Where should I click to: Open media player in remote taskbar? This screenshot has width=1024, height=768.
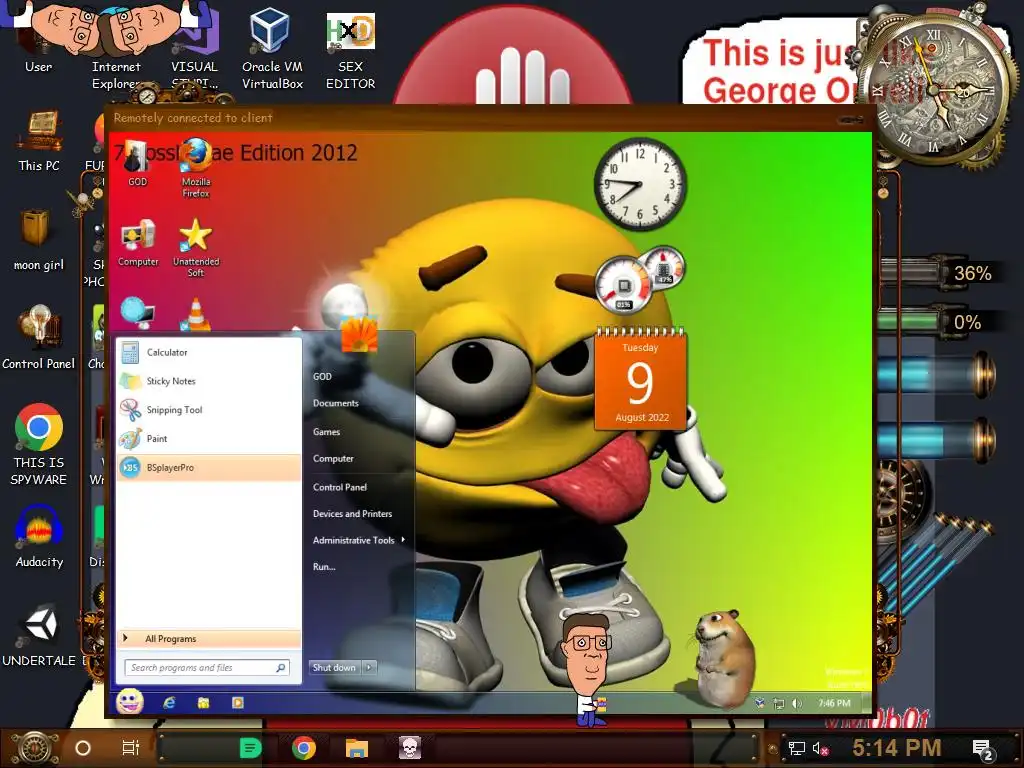tap(238, 703)
